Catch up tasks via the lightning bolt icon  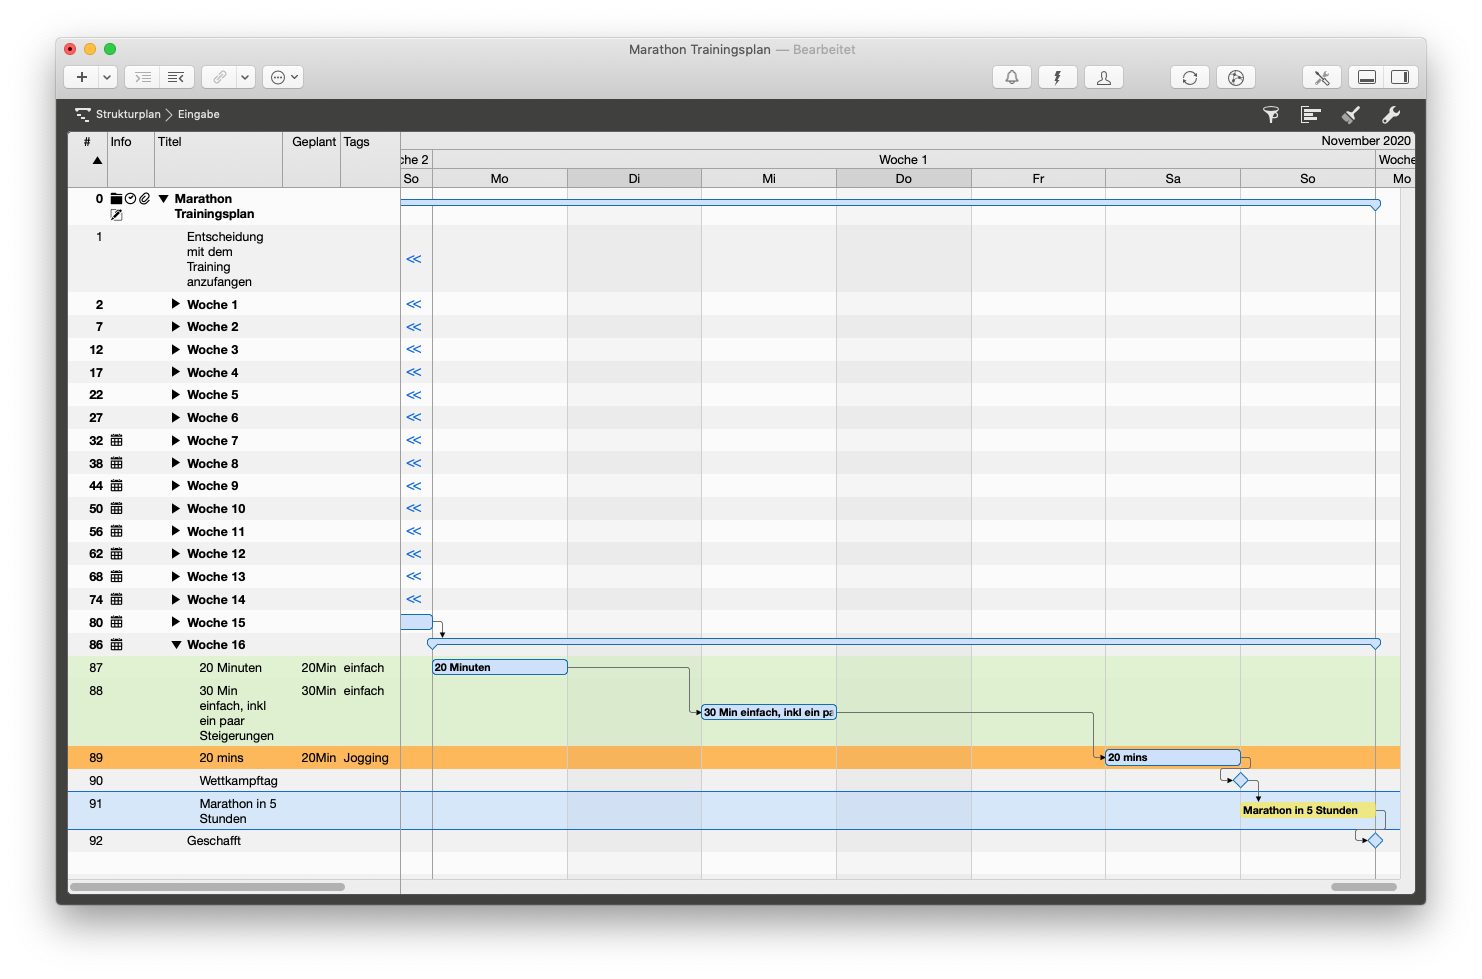[1057, 77]
